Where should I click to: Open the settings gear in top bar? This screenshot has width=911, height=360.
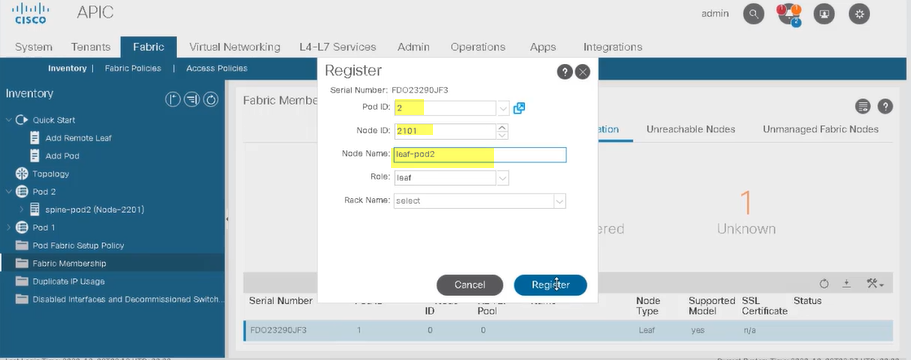[859, 14]
